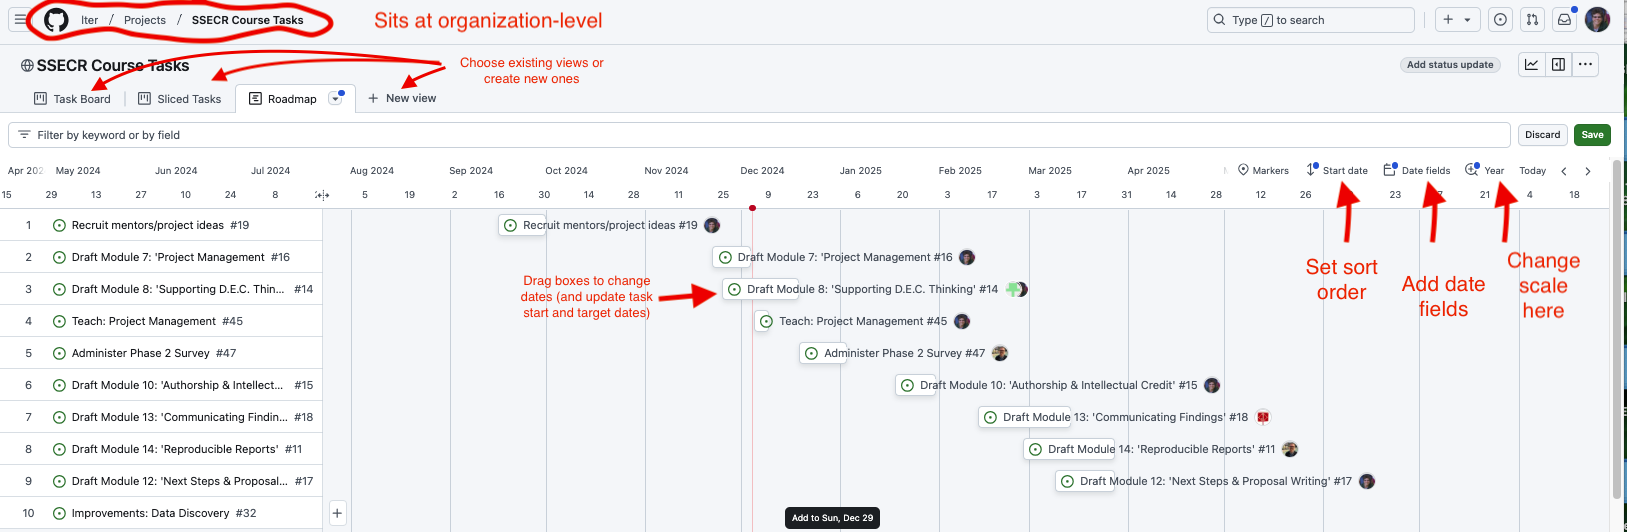Click status icon for Draft Module 12 row
This screenshot has width=1627, height=532.
pos(59,481)
